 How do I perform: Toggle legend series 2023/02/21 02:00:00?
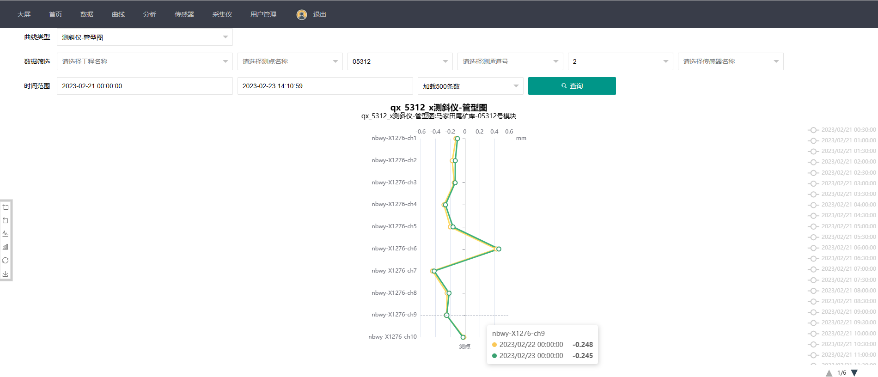coord(842,161)
